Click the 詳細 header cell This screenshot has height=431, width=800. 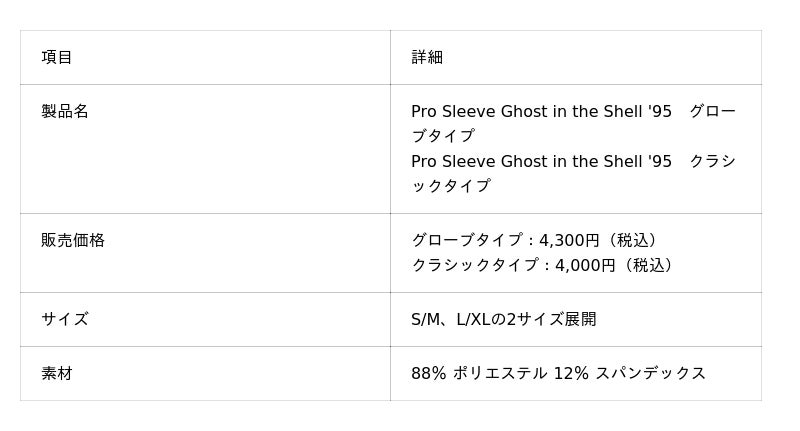(427, 57)
